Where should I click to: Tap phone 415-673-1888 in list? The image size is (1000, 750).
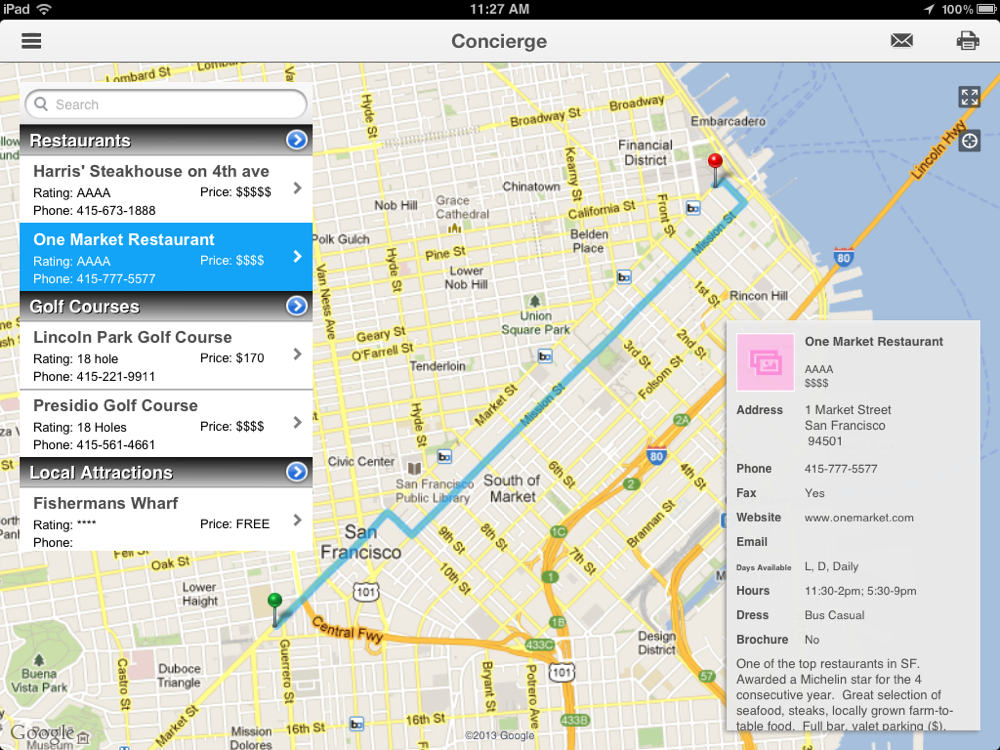(x=94, y=210)
